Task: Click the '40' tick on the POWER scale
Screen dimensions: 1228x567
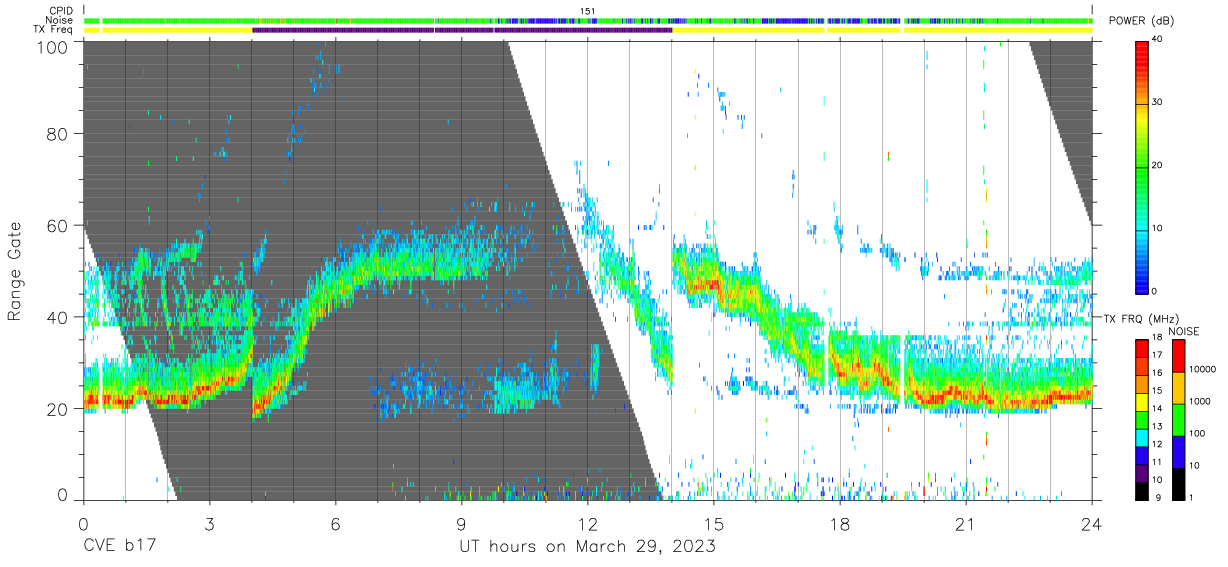Action: [1159, 40]
